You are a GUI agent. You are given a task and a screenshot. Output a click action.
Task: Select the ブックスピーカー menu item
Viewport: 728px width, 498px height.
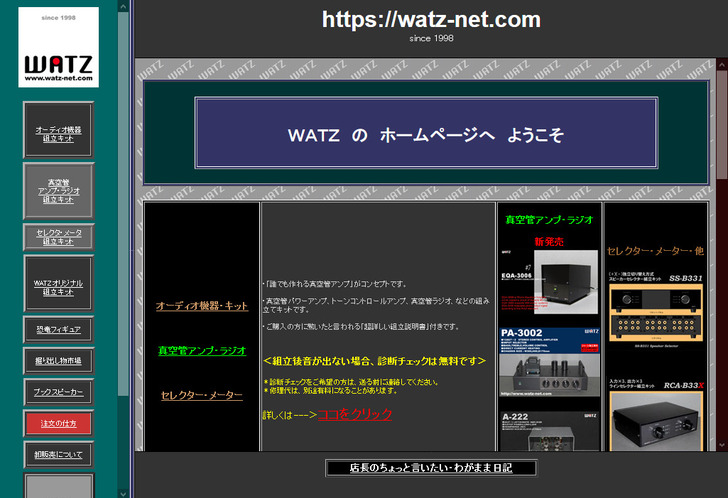(x=58, y=392)
